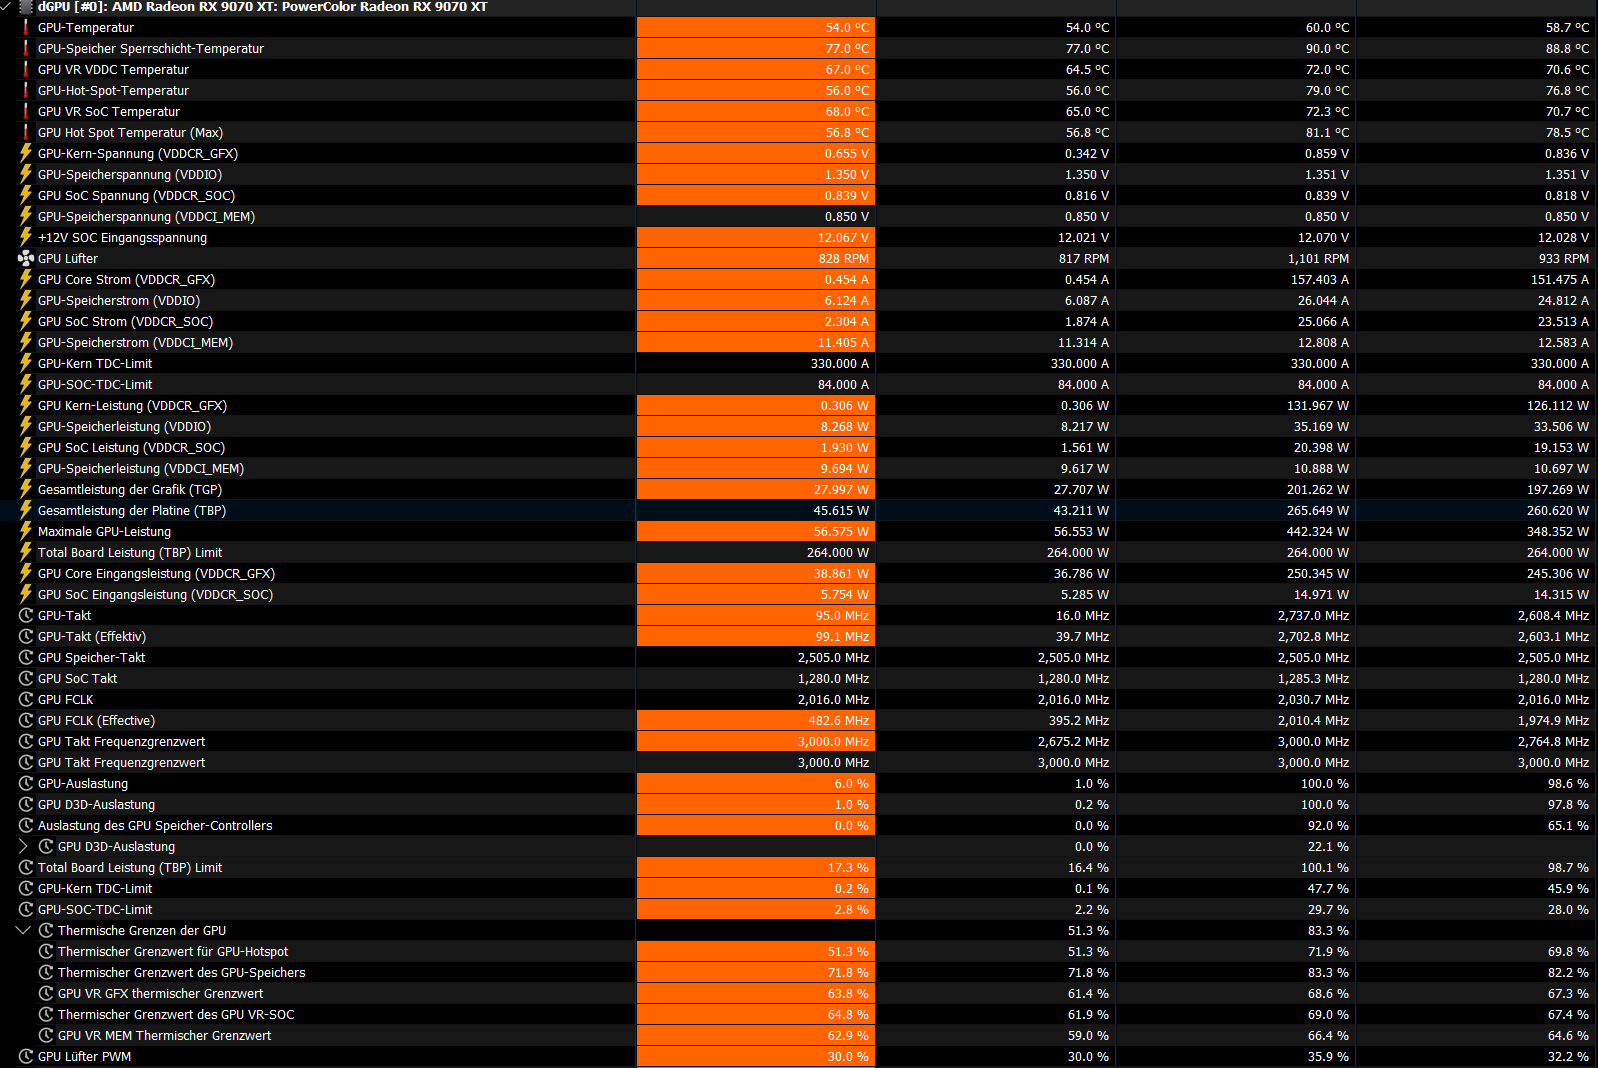Image resolution: width=1598 pixels, height=1068 pixels.
Task: Select the GPU SoC Leistung (VDDCR_SOC) label
Action: coord(131,447)
